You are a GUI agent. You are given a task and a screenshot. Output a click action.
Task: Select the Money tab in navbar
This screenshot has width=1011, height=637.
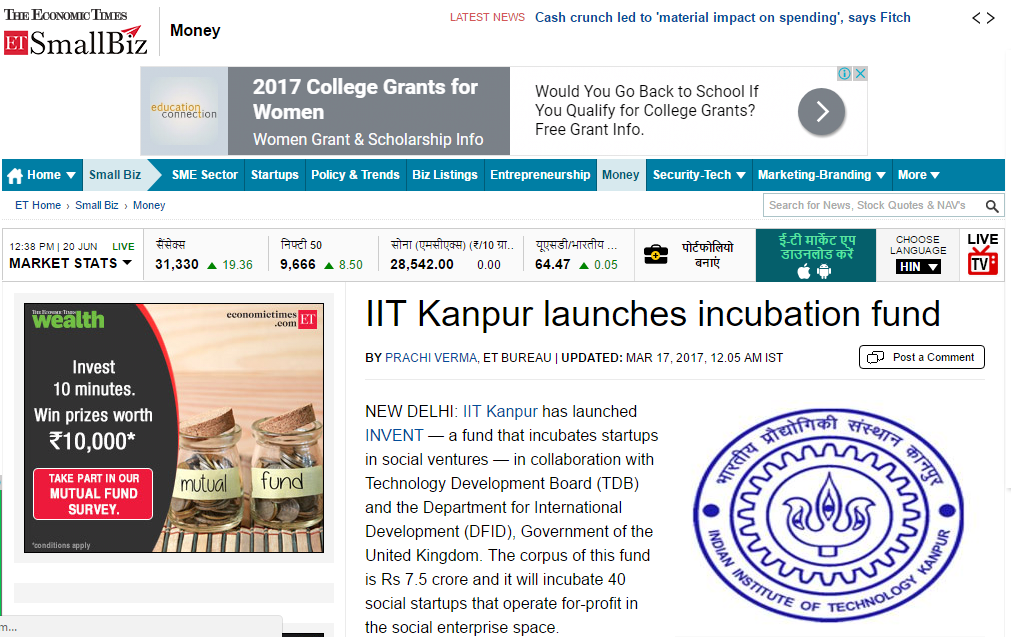(620, 175)
